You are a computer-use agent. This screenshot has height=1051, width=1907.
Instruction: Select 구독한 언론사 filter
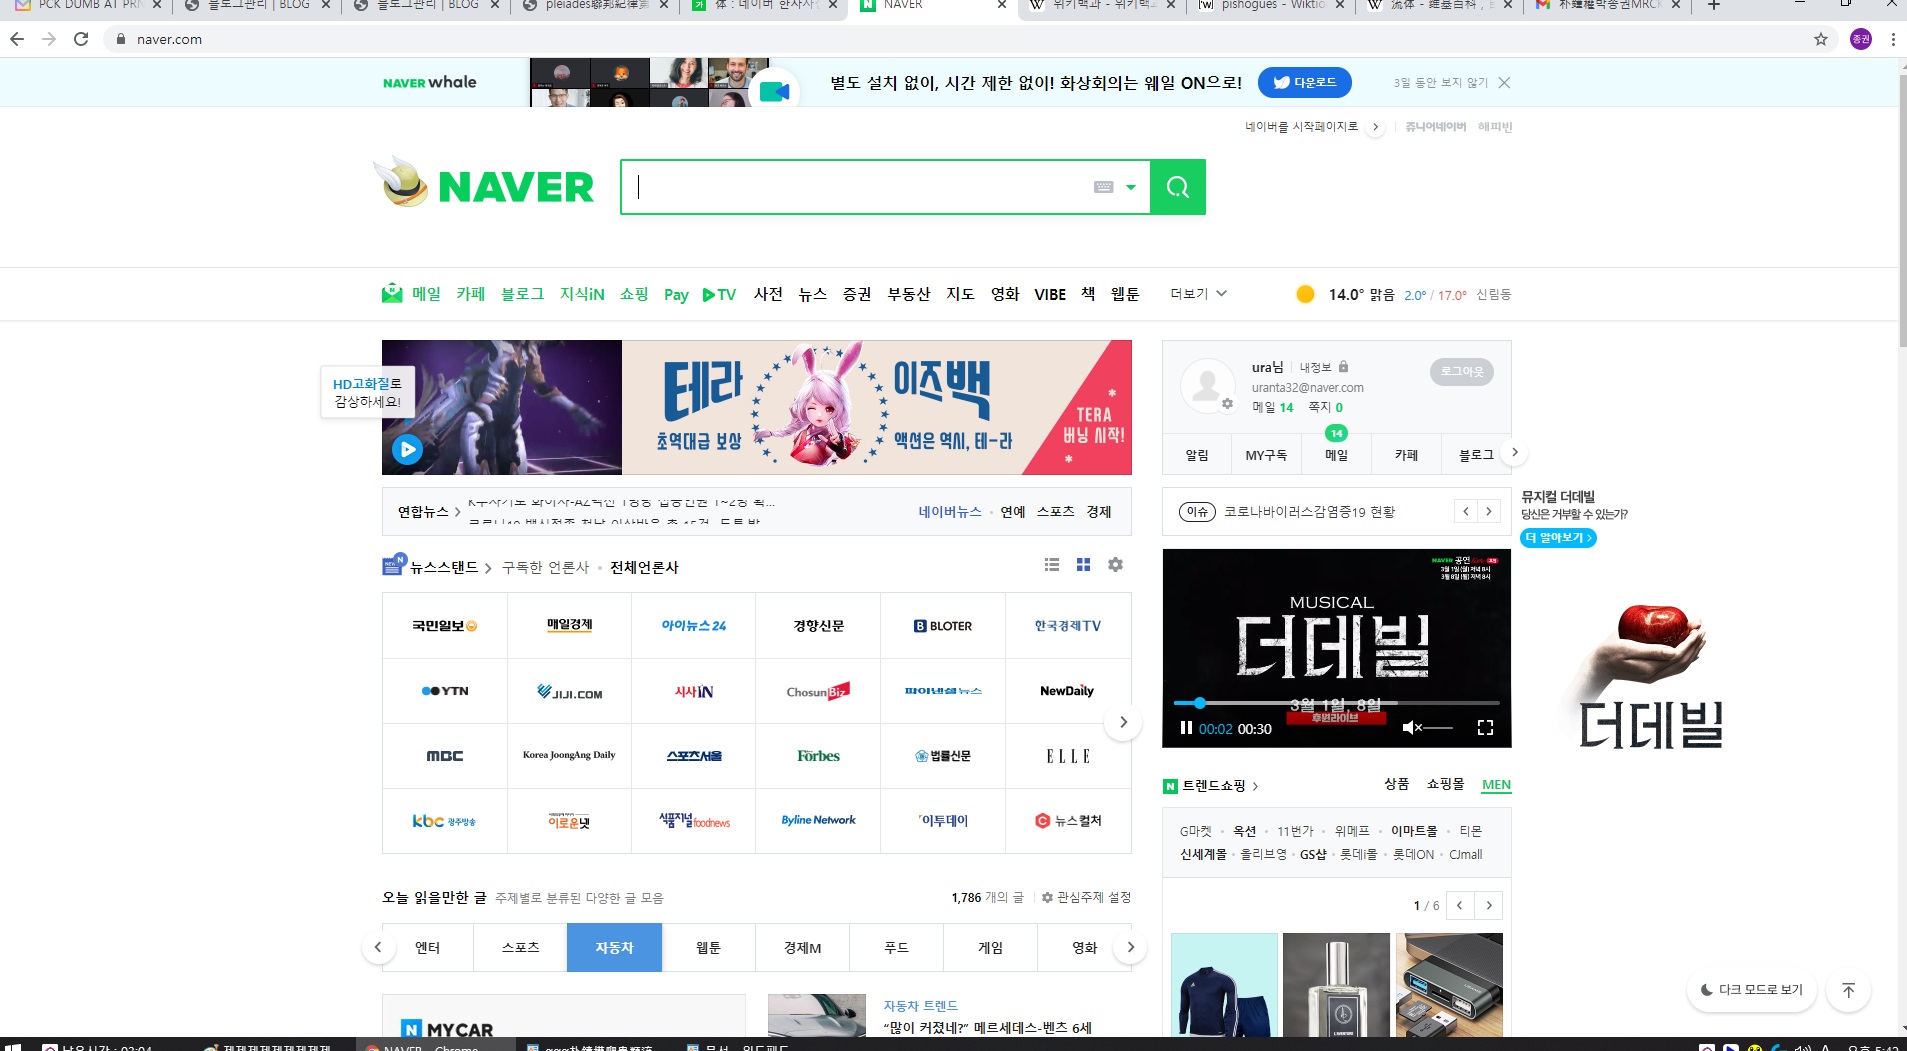546,567
